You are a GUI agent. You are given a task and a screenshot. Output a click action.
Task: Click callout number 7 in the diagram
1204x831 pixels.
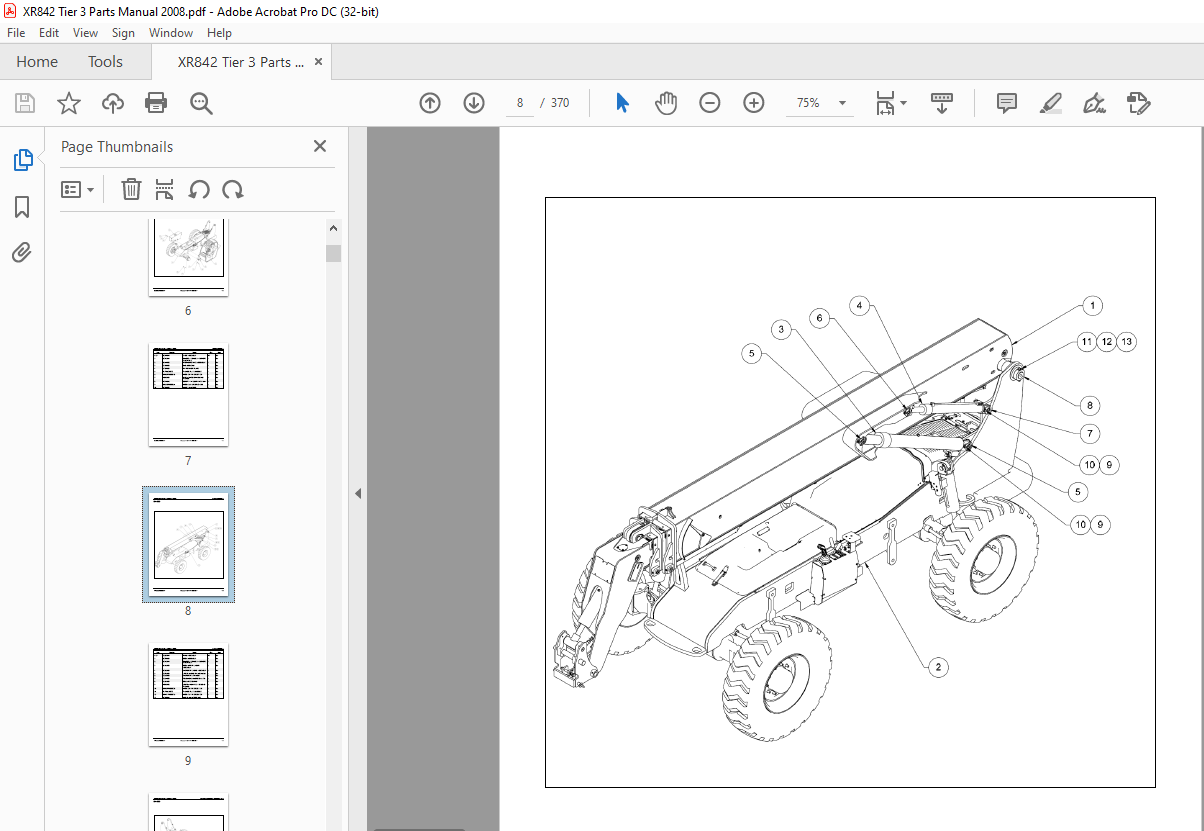1089,434
